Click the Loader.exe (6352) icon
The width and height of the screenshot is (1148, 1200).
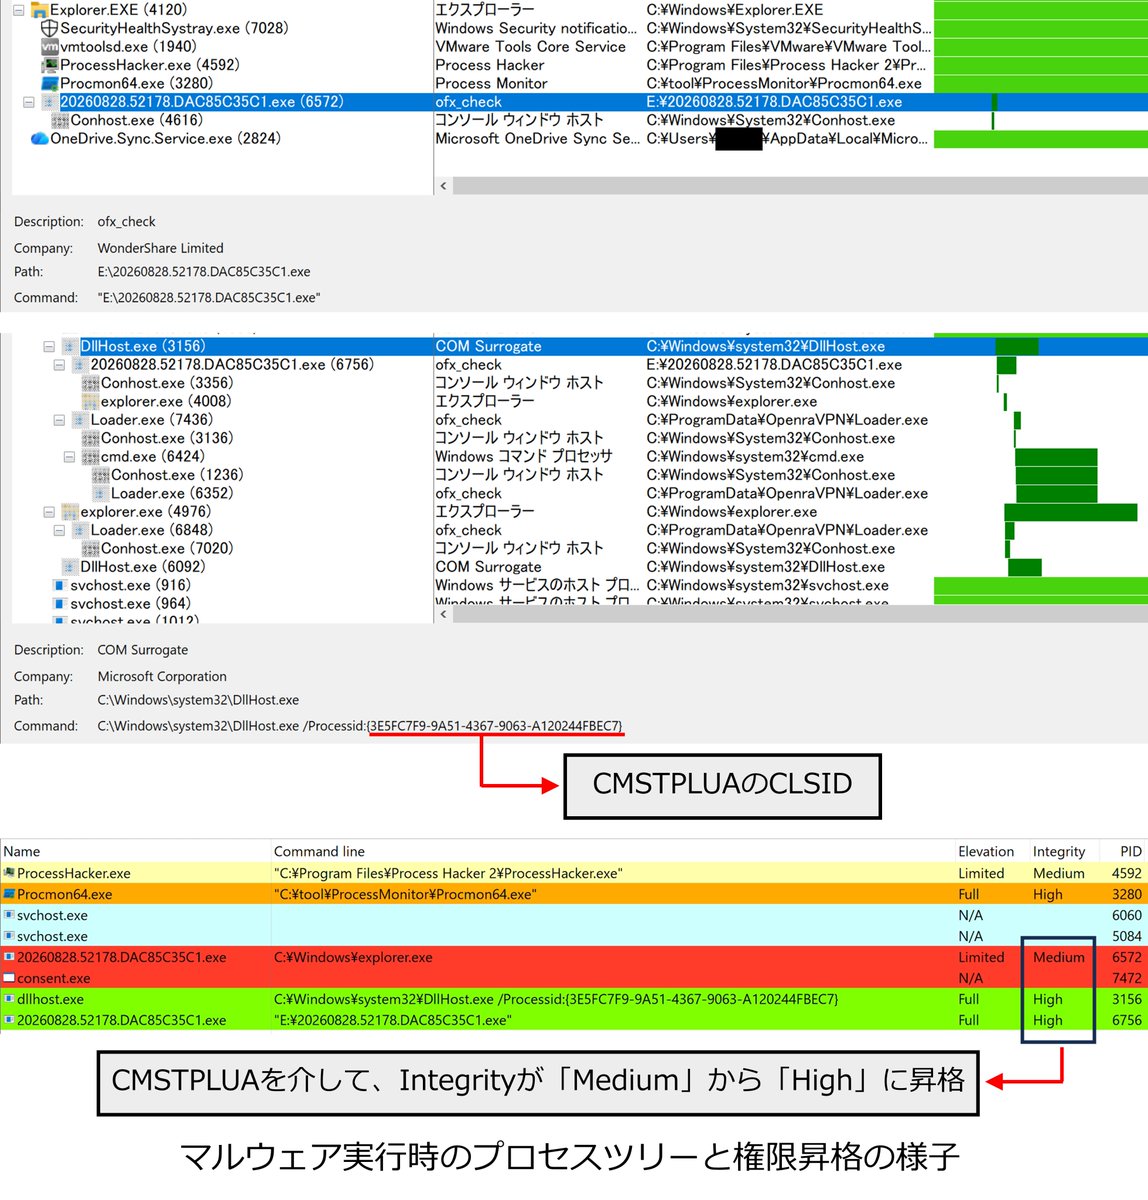(100, 494)
